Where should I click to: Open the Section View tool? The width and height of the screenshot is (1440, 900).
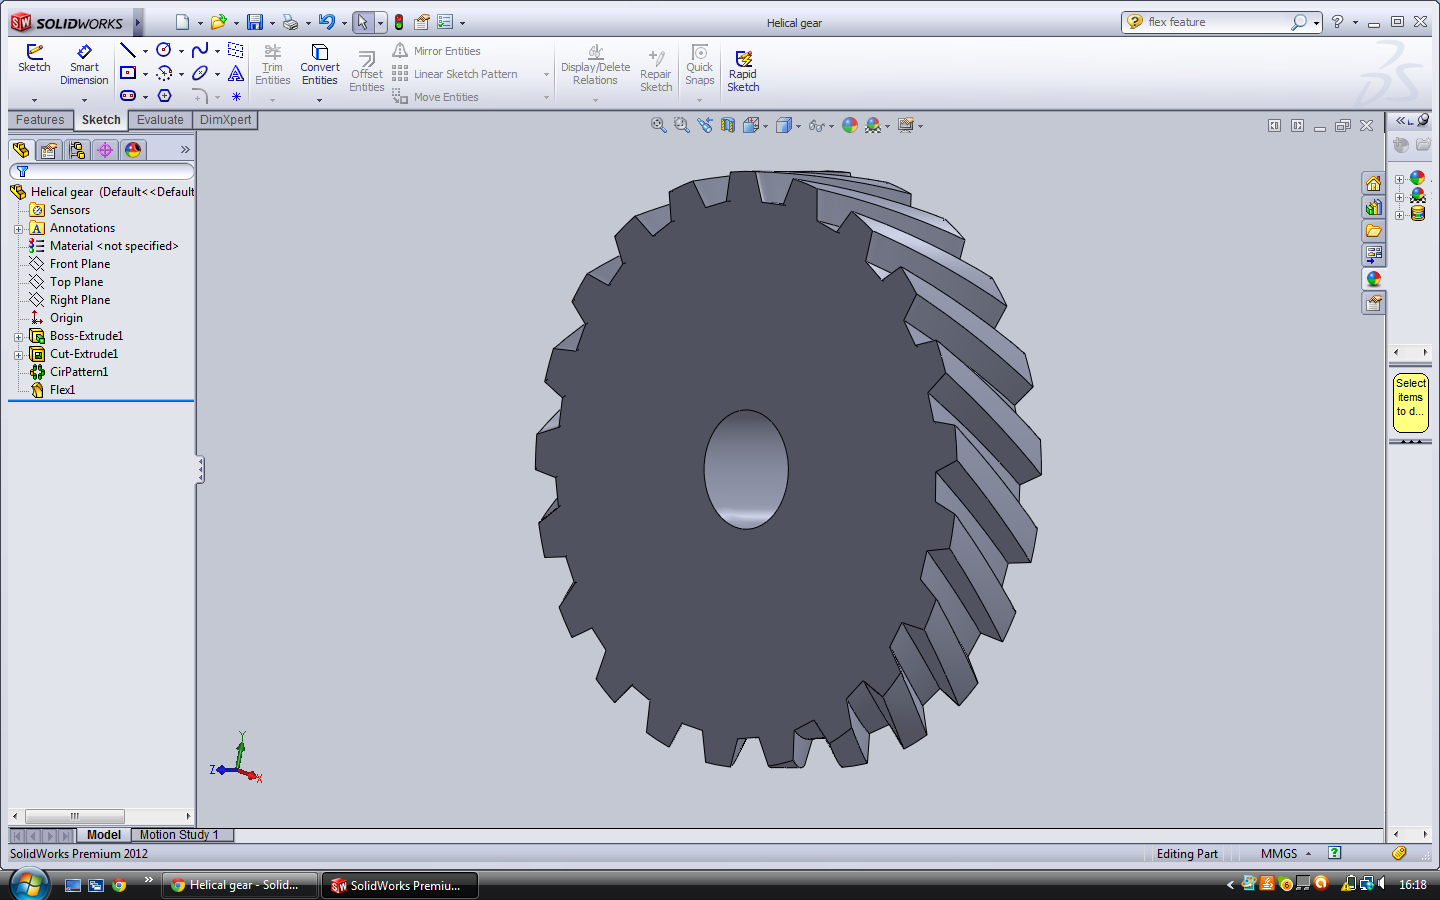click(728, 125)
